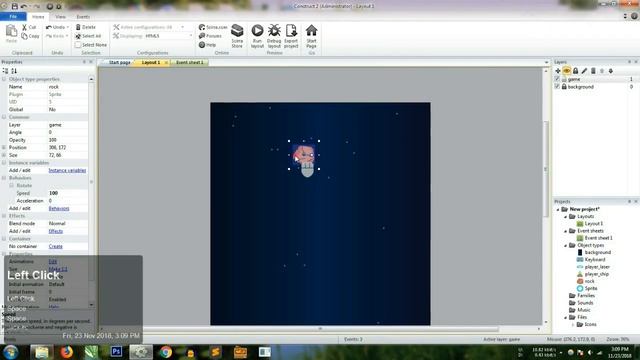Click the Save icon in title bar

pos(15,6)
